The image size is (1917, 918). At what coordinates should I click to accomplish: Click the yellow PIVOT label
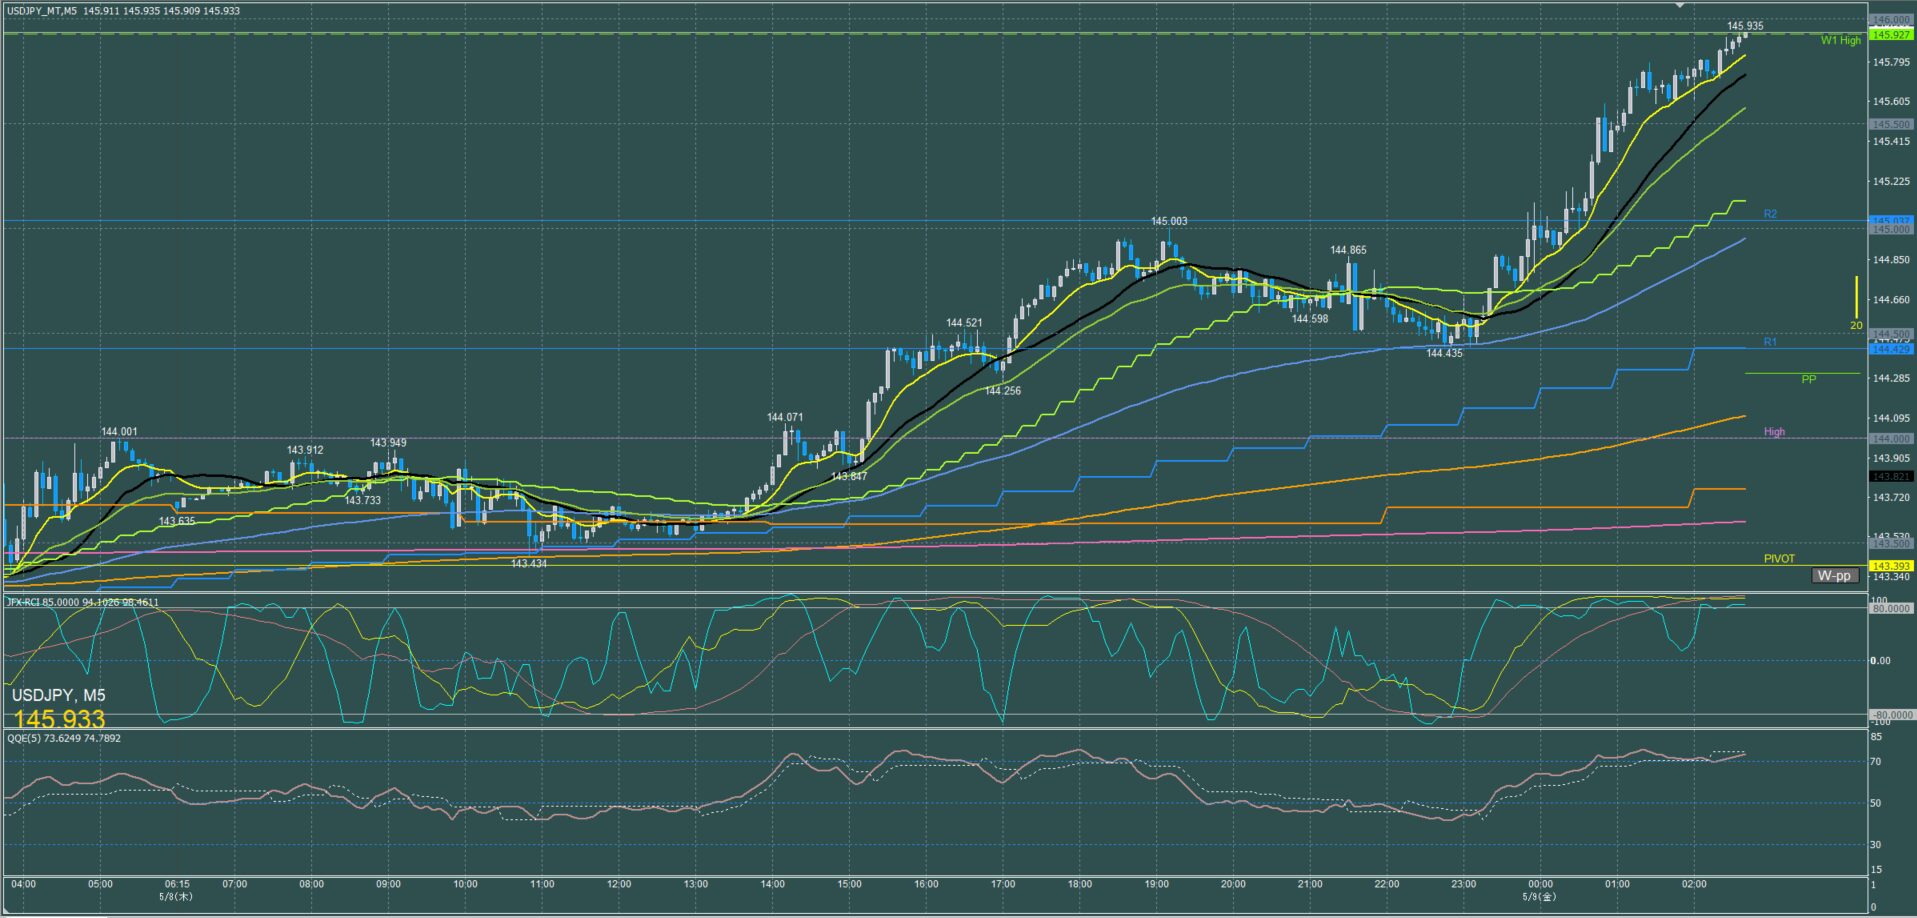(1779, 559)
